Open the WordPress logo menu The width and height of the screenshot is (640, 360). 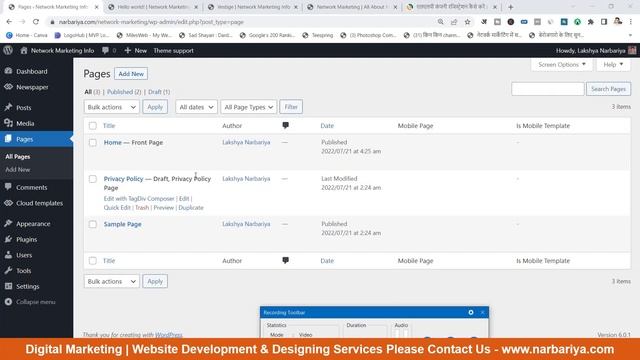(8, 50)
